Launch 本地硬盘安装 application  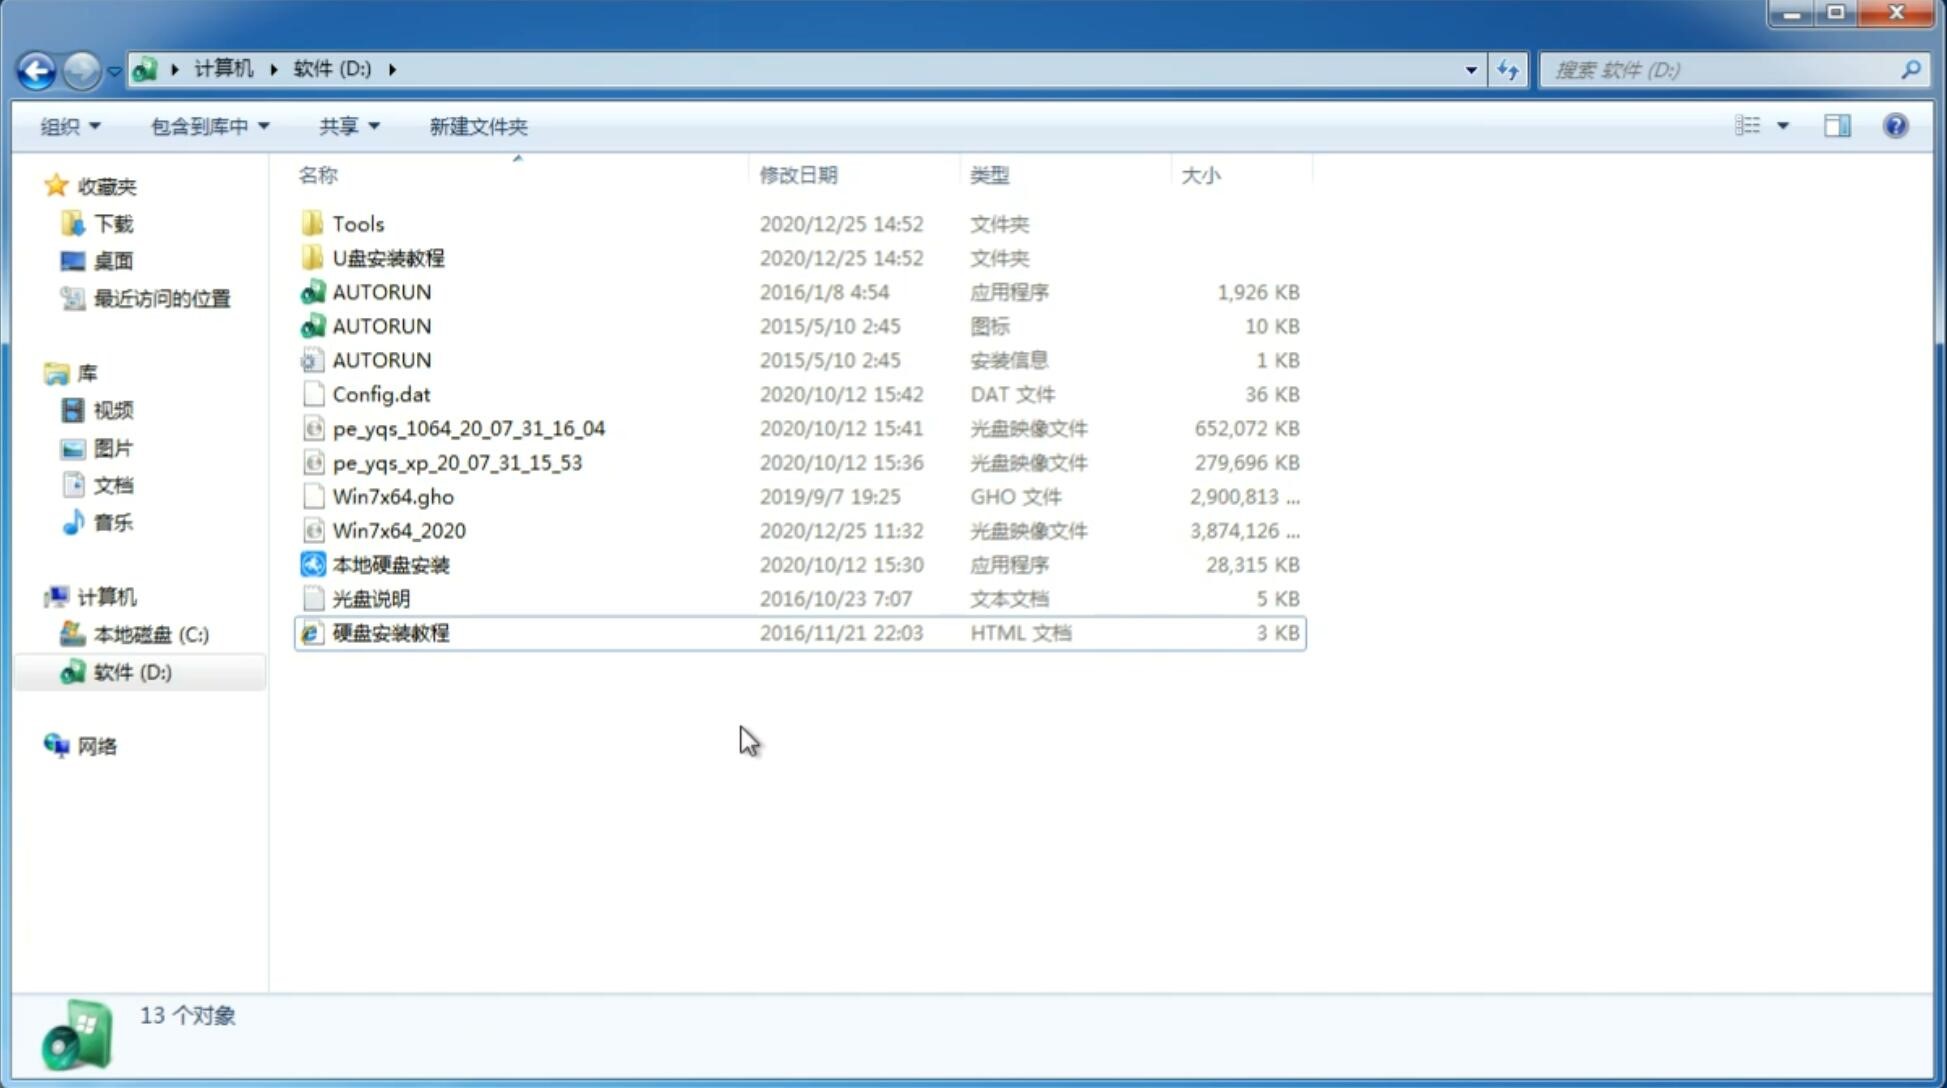[x=390, y=564]
